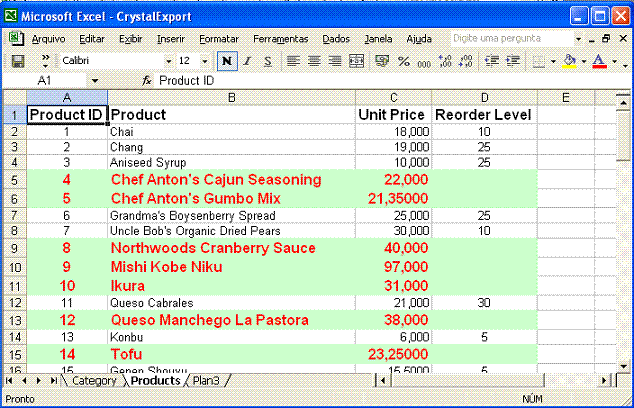
Task: Open Arquivo menu
Action: 48,39
